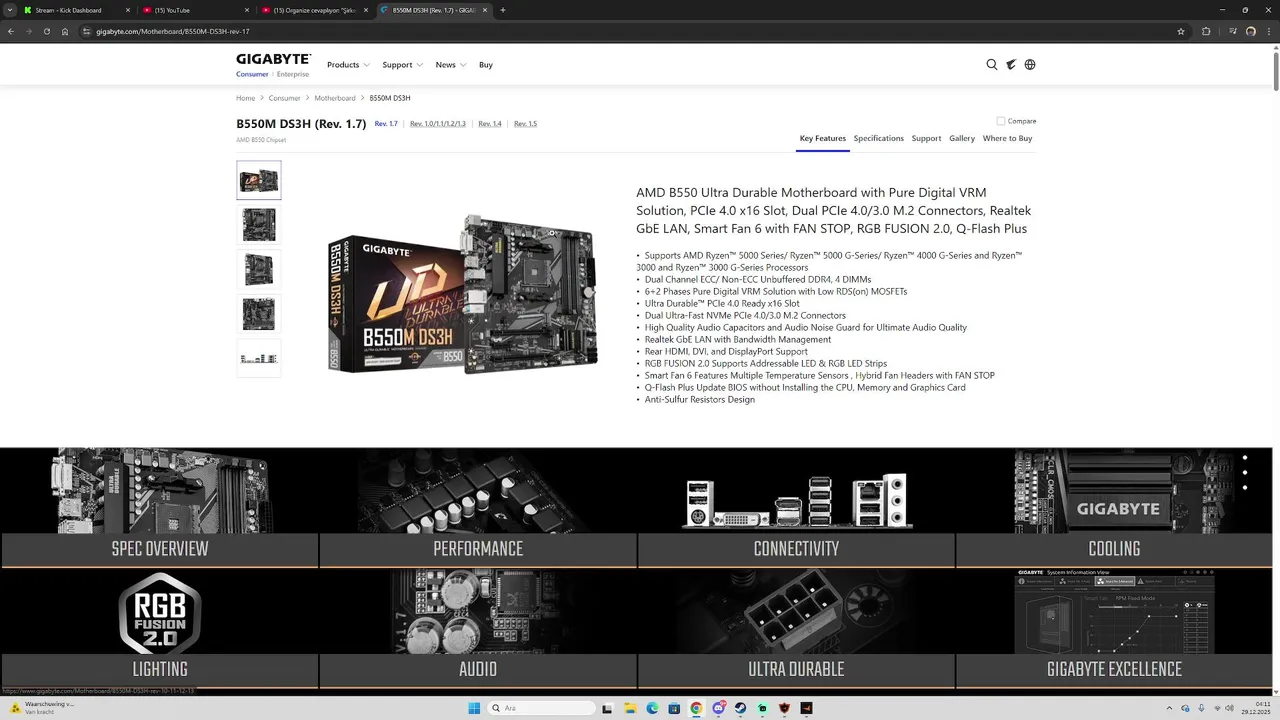This screenshot has height=720, width=1280.
Task: Open the Buy menu item
Action: (x=486, y=64)
